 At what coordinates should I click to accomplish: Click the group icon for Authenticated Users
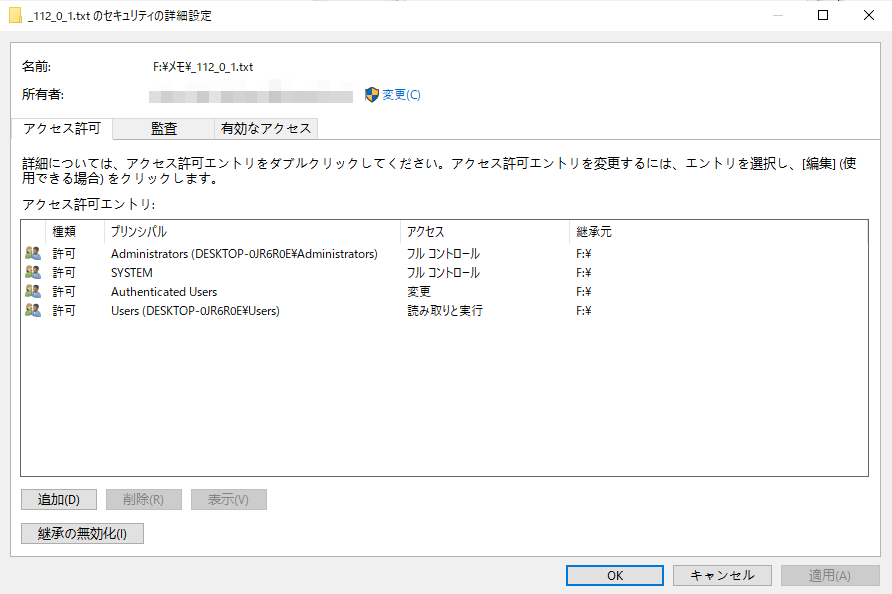33,292
